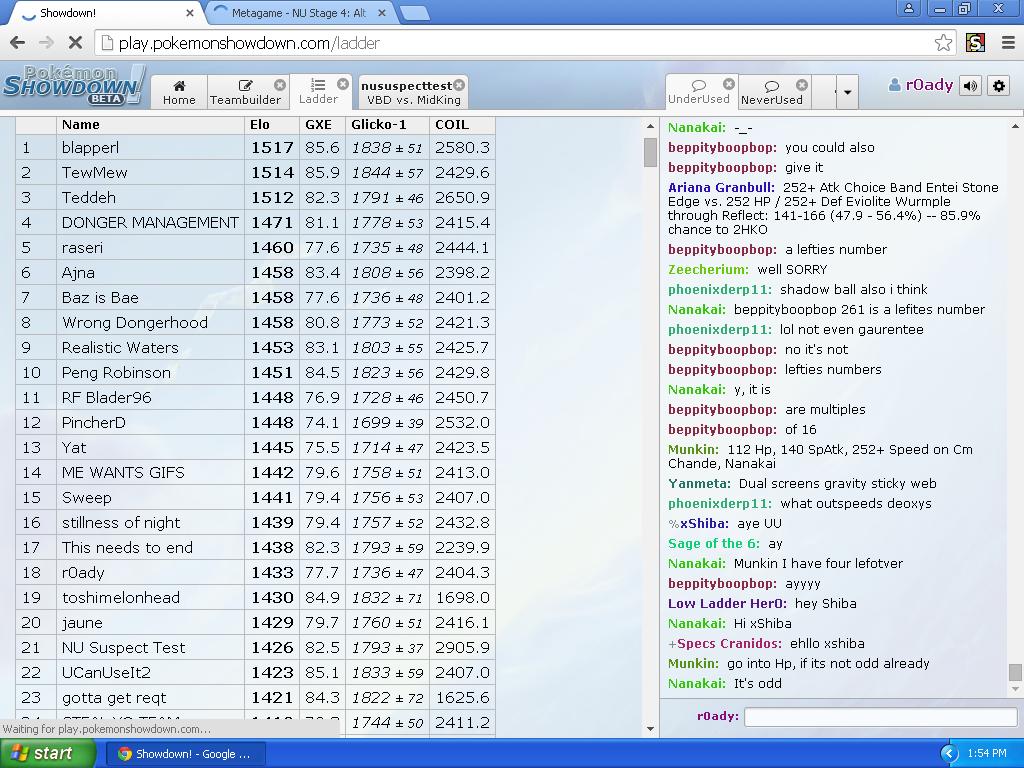Switch to the Teambuilder tab

(245, 92)
